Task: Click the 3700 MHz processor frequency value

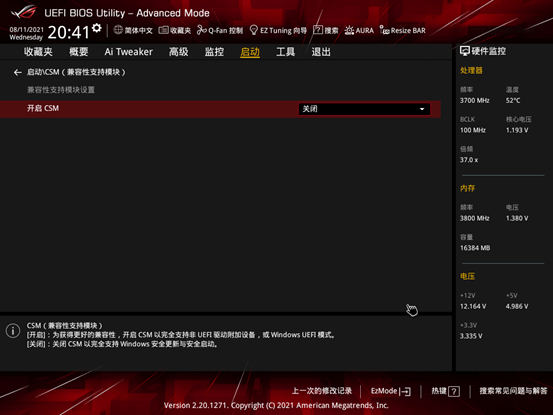Action: [x=474, y=101]
